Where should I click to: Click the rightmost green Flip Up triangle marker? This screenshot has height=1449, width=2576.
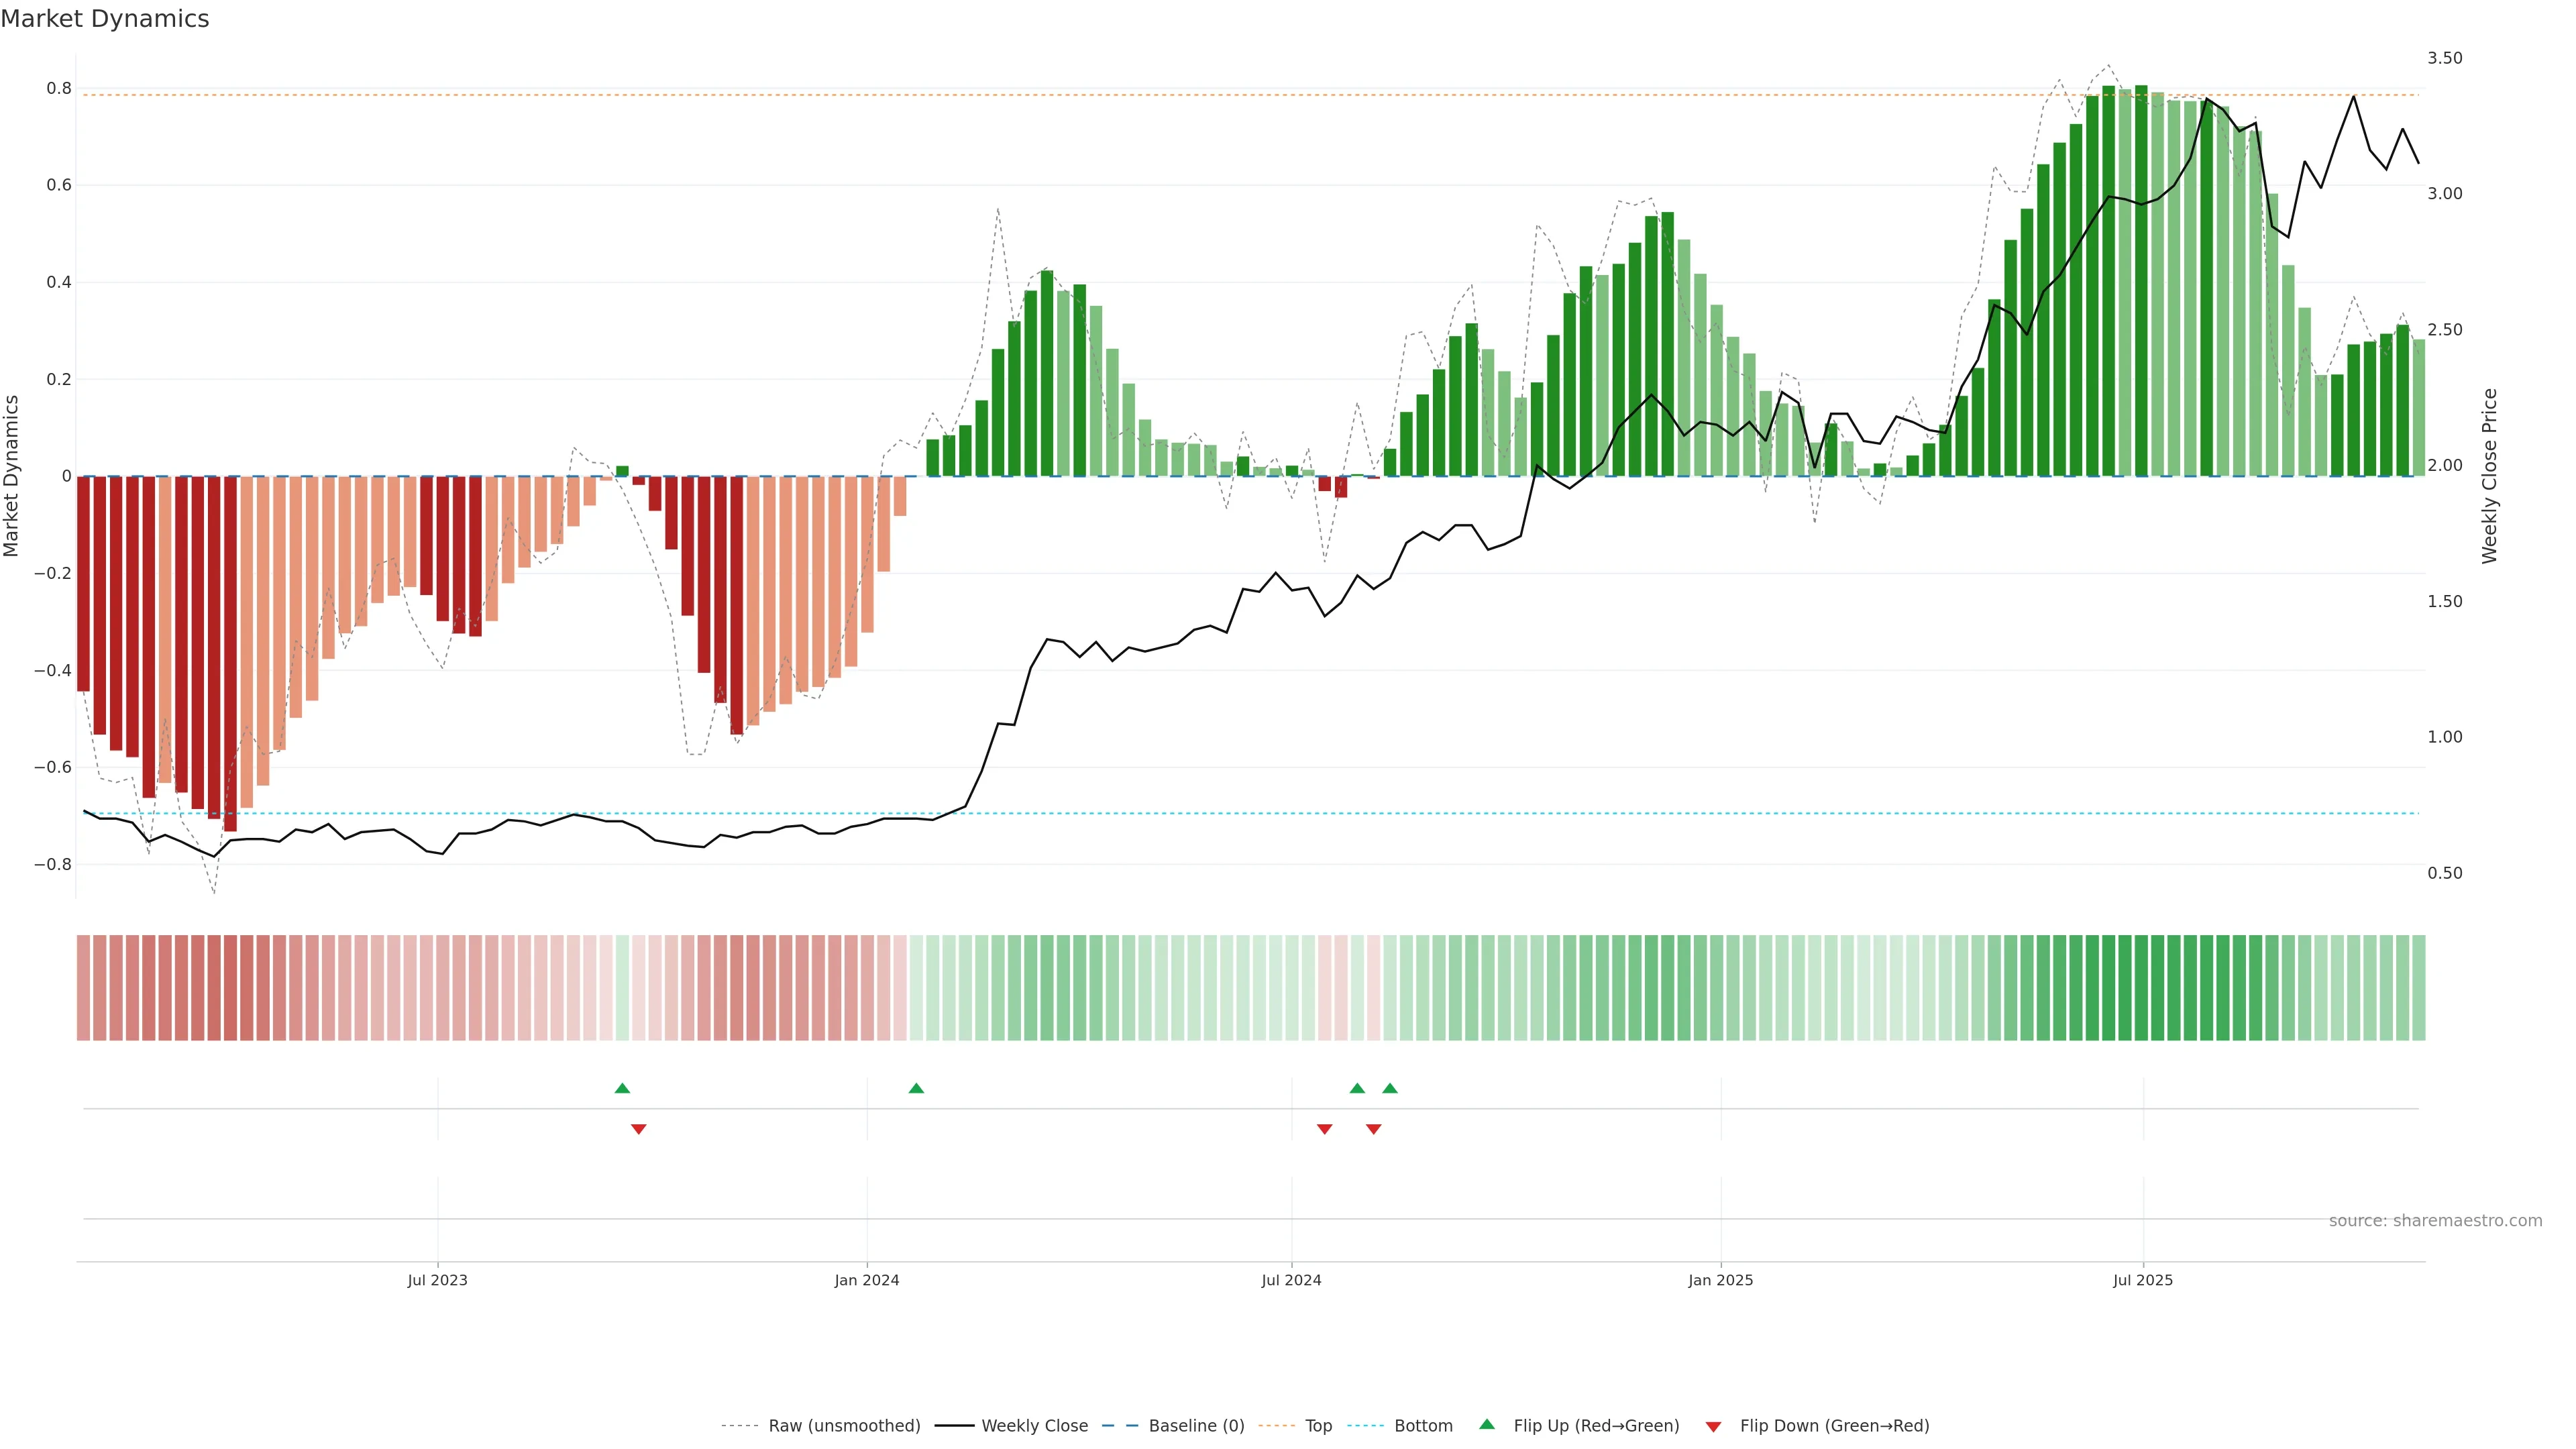tap(1390, 1088)
